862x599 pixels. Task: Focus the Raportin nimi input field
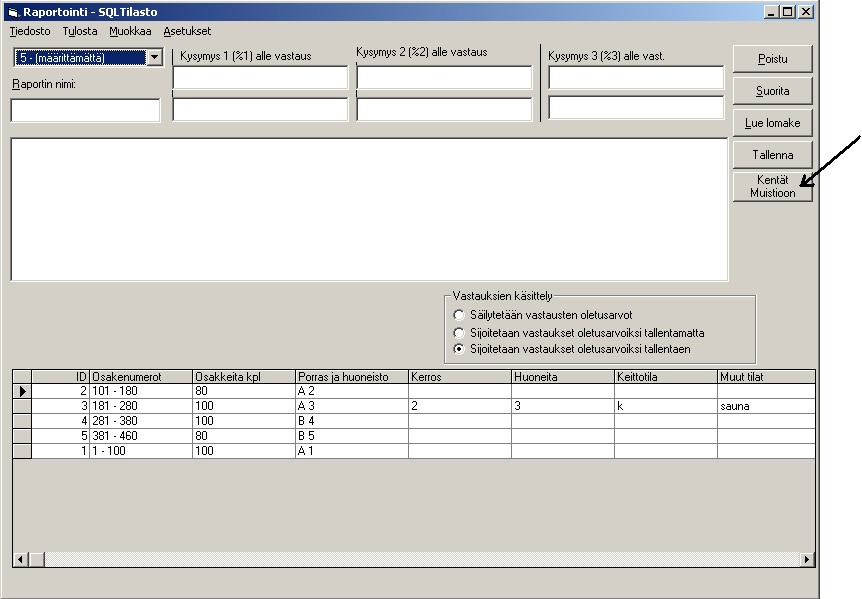tap(85, 110)
